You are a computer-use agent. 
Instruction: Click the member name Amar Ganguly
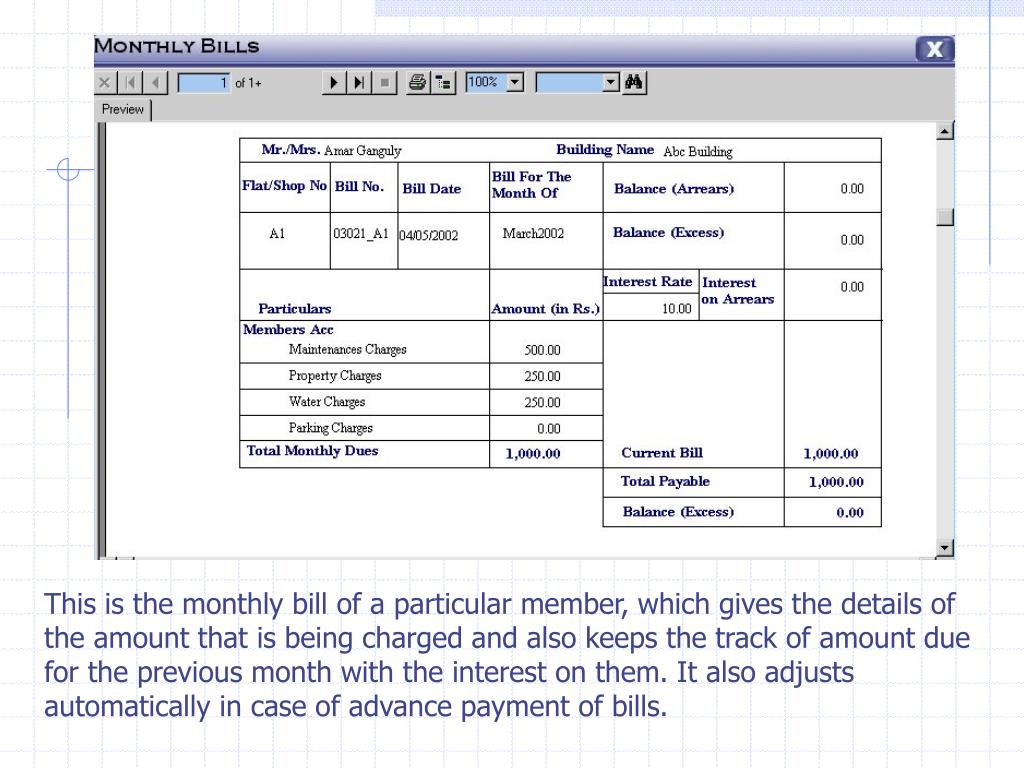362,151
